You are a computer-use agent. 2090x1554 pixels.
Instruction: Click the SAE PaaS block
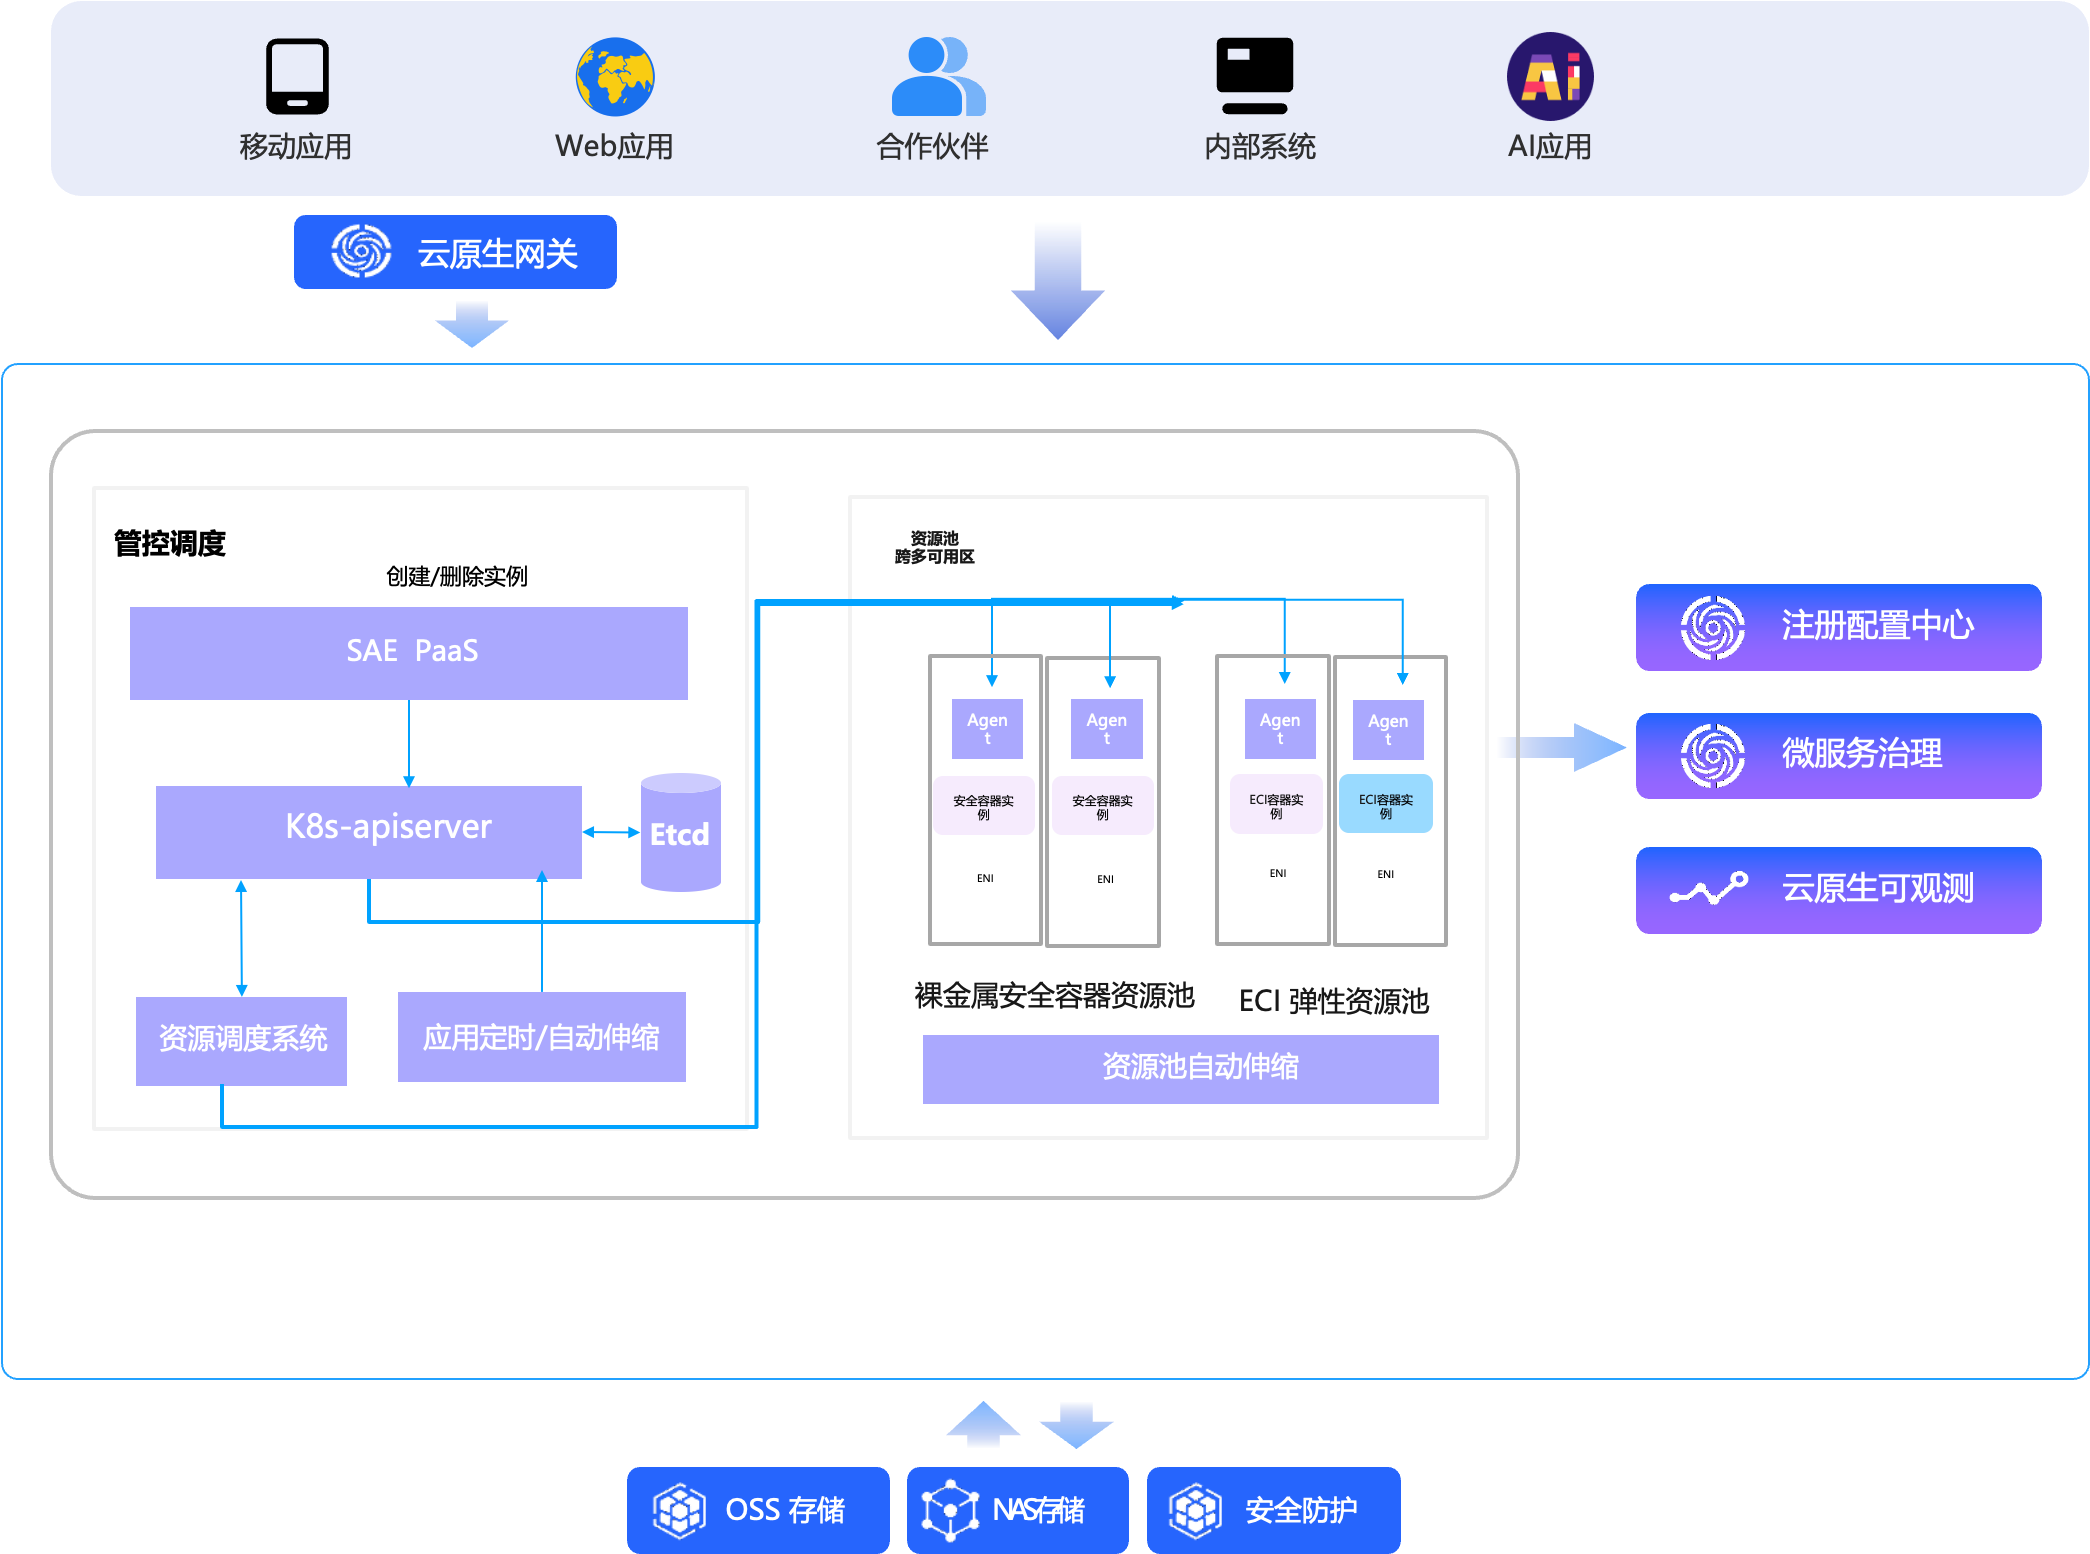[408, 652]
